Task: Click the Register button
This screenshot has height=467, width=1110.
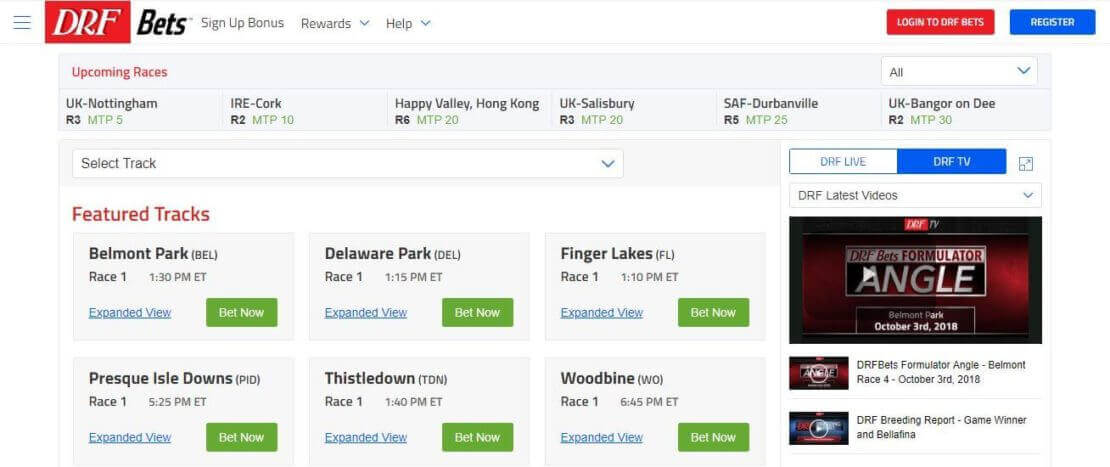Action: (x=1052, y=22)
